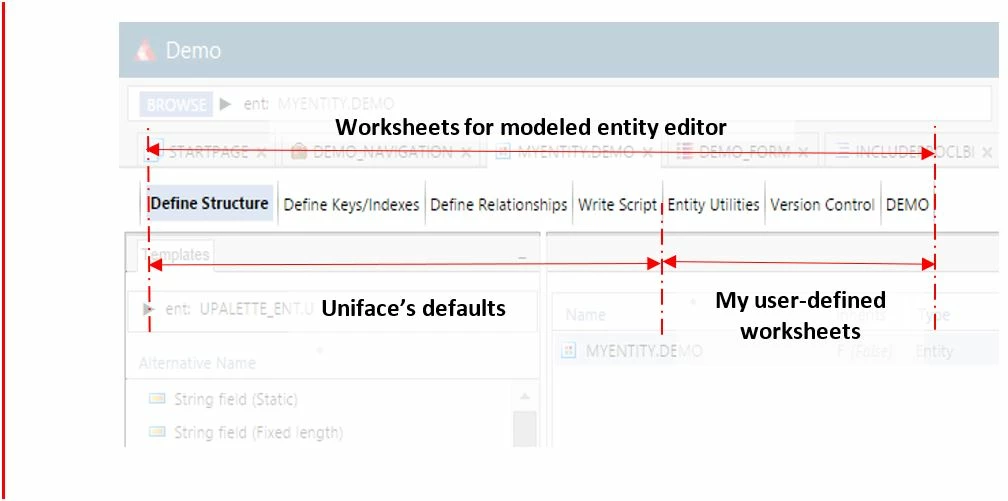
Task: Select the MYENTITY.DEMO editor tab
Action: click(576, 152)
